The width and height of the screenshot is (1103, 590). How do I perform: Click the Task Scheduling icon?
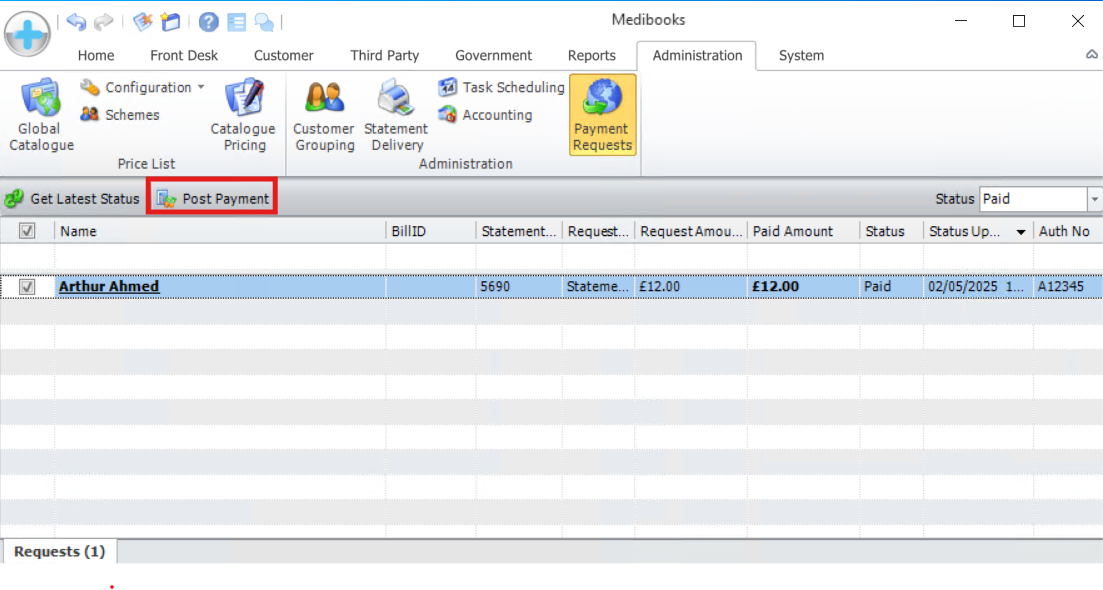click(x=447, y=88)
